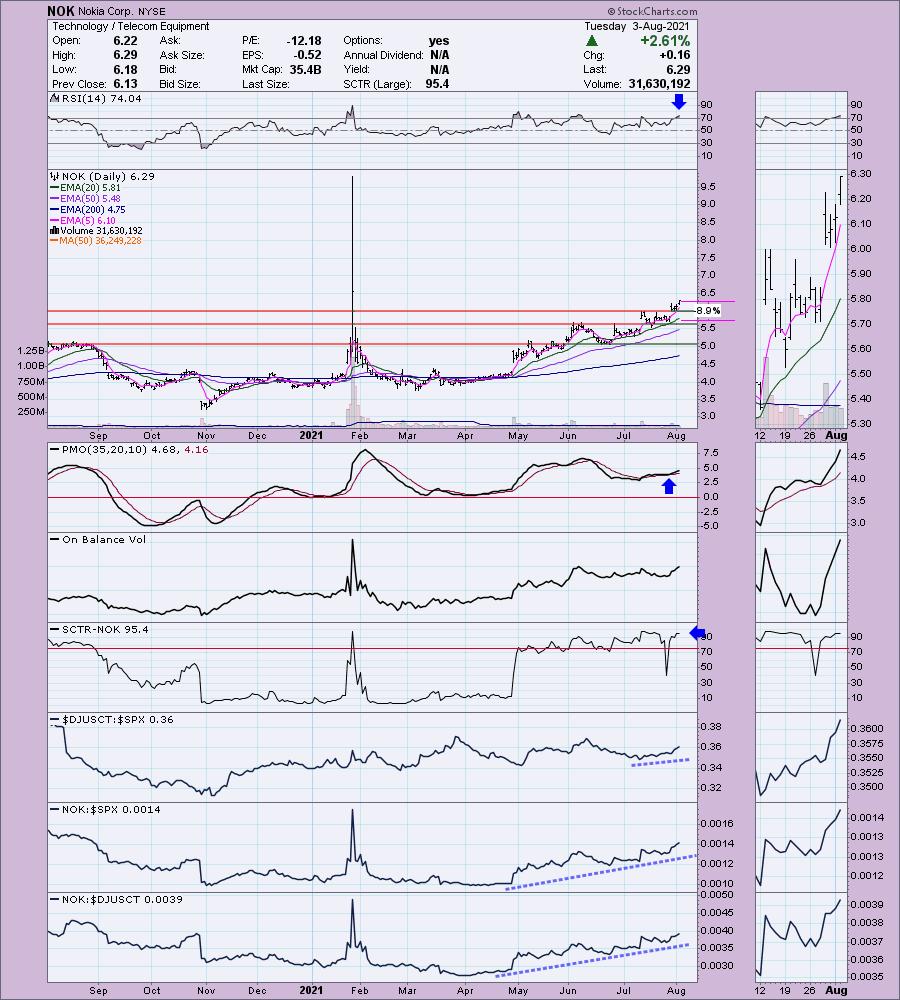900x1000 pixels.
Task: Click the 0.0039 axis label in the zoomed bottom panel
Action: click(867, 904)
